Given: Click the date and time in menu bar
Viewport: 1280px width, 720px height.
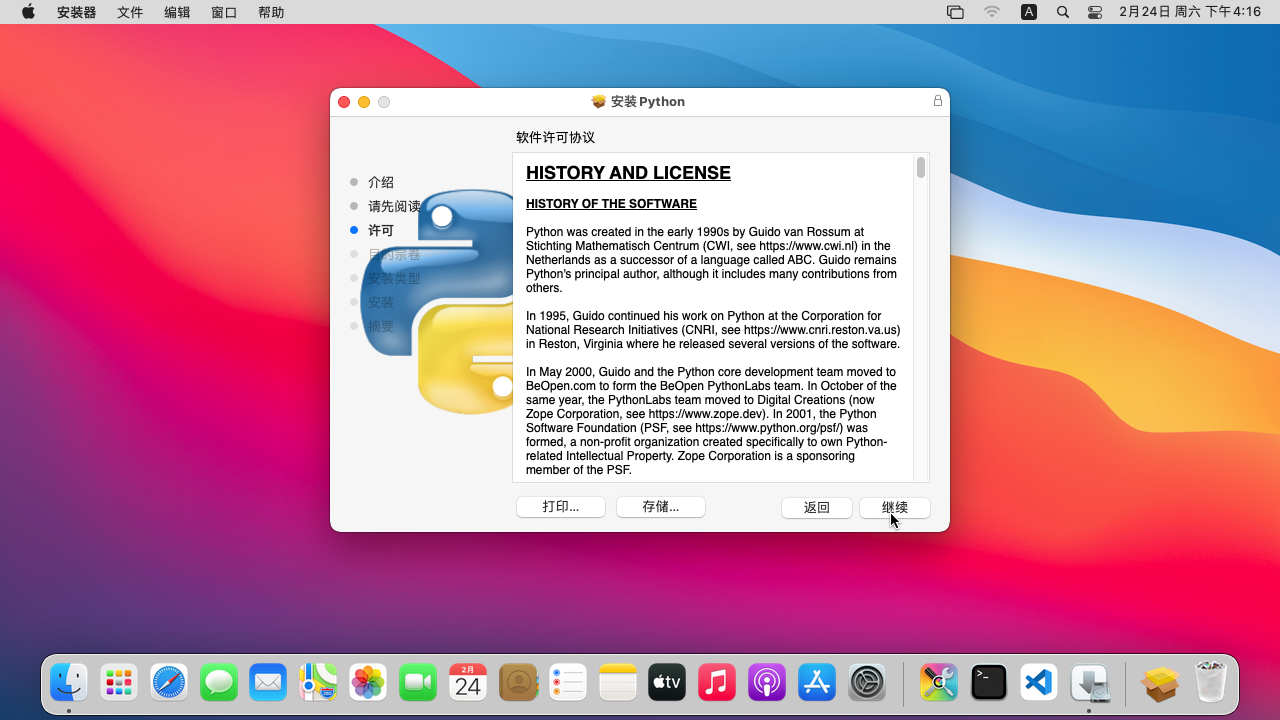Looking at the screenshot, I should [1190, 12].
